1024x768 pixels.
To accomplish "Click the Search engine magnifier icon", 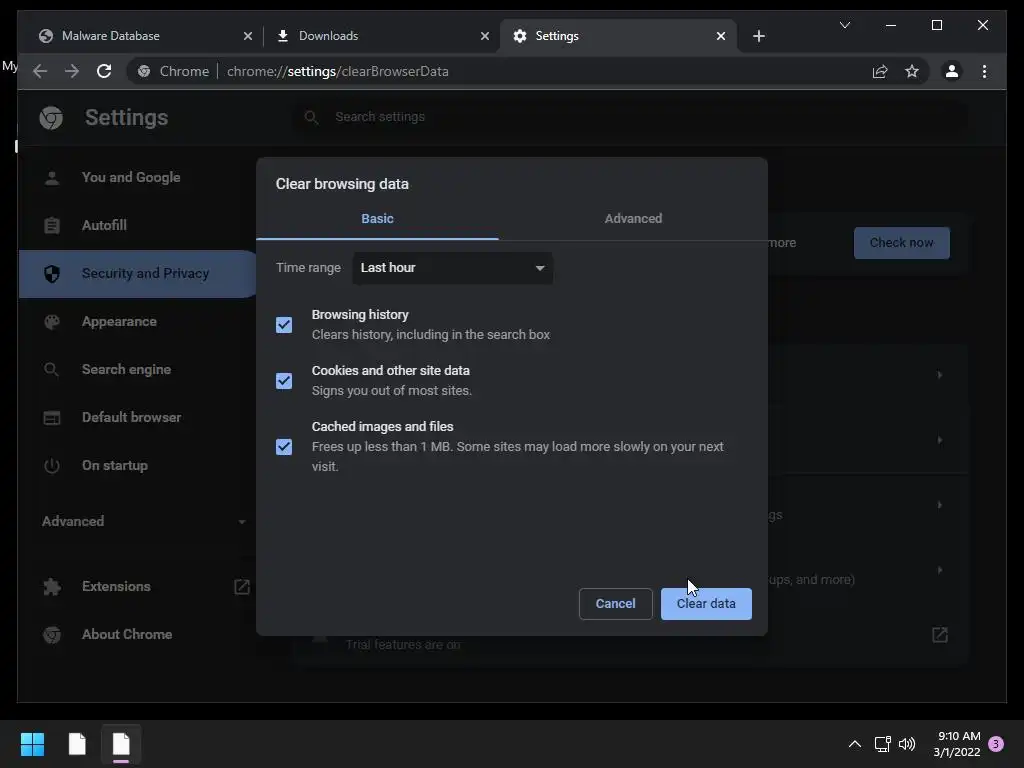I will point(52,370).
